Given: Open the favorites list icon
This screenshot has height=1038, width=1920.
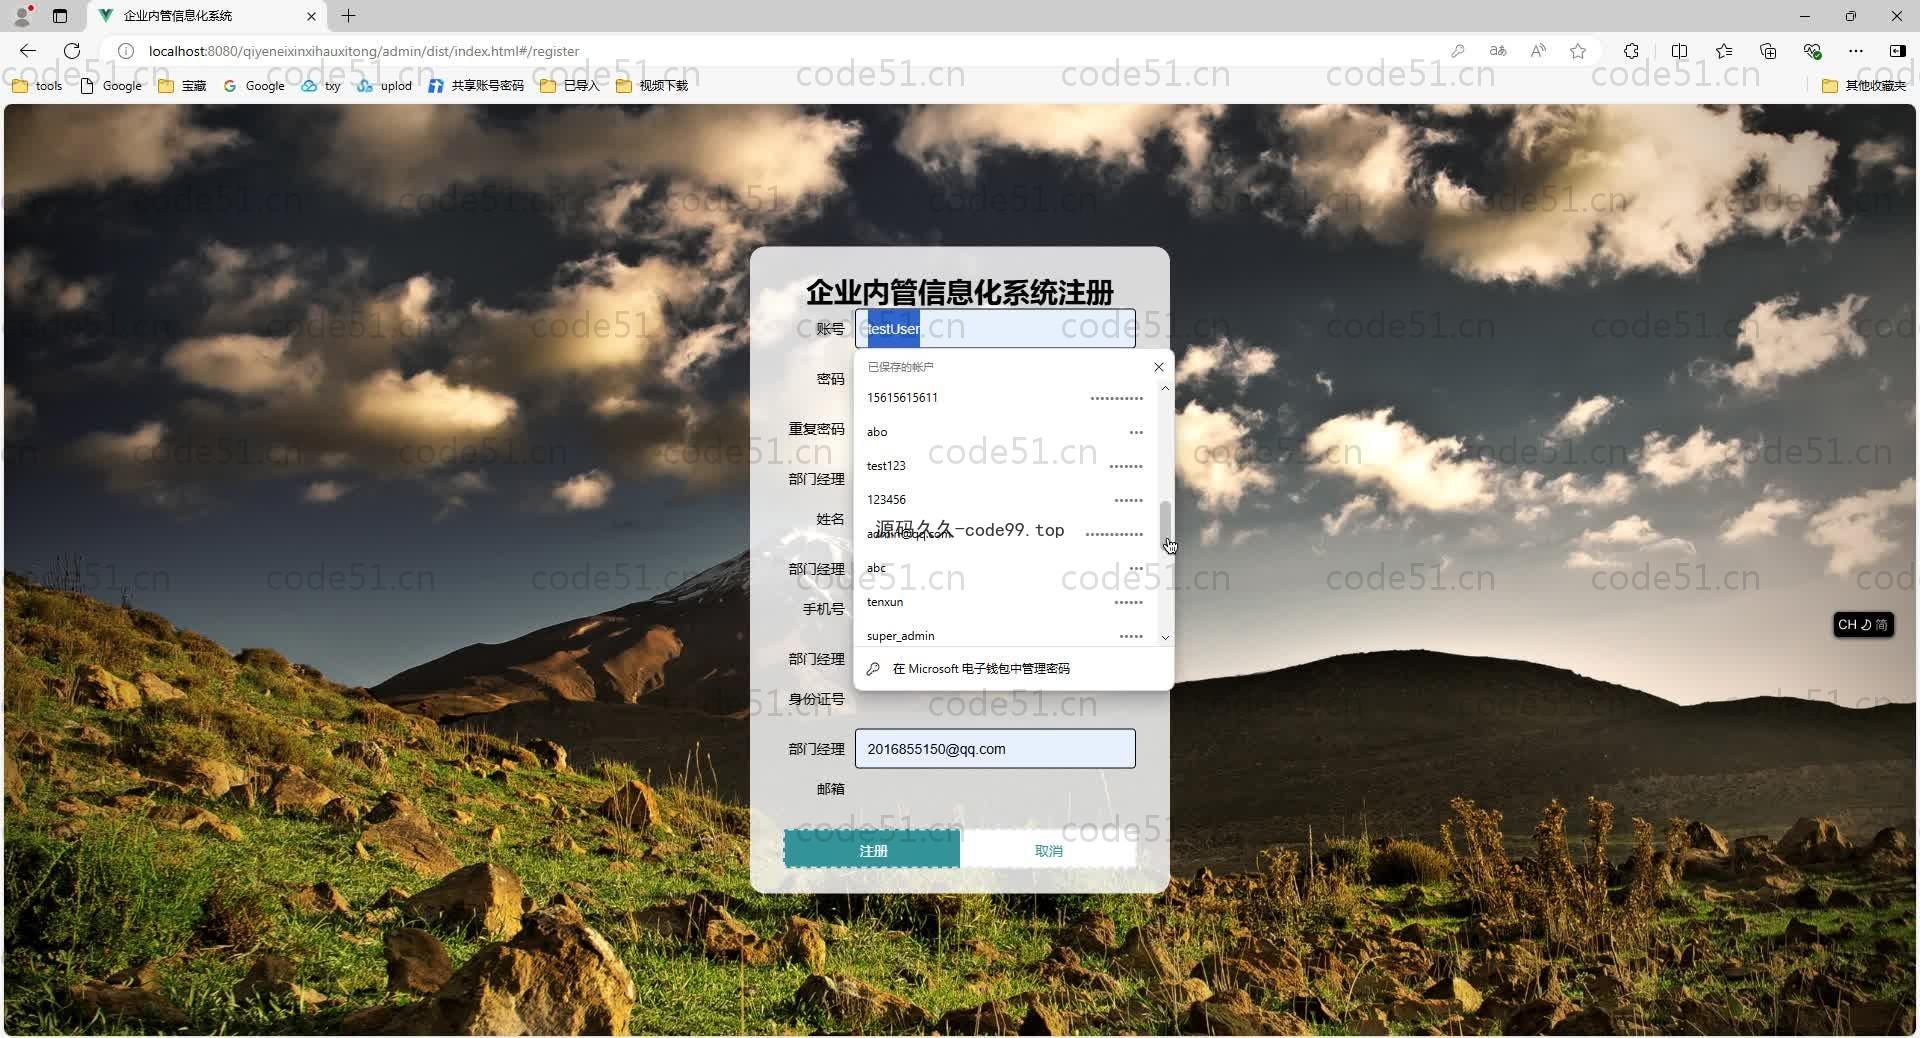Looking at the screenshot, I should (1724, 51).
